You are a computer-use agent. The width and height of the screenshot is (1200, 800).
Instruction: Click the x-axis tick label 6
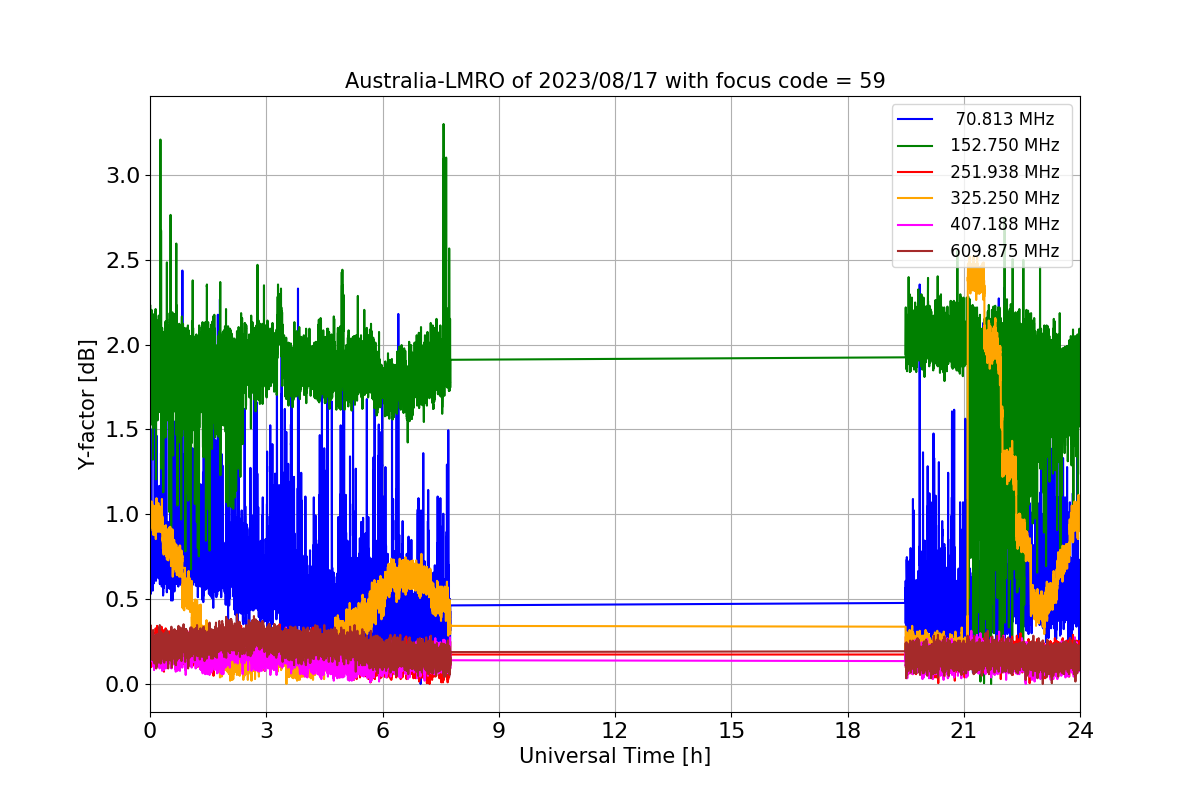coord(382,731)
